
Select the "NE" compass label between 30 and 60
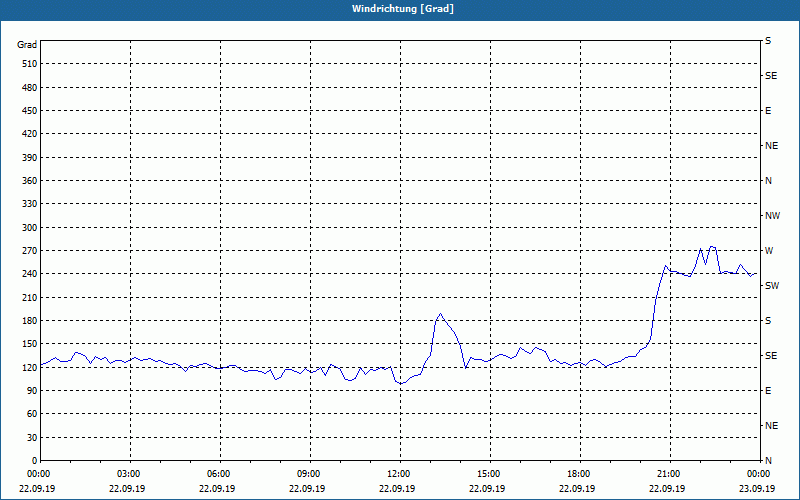(771, 426)
